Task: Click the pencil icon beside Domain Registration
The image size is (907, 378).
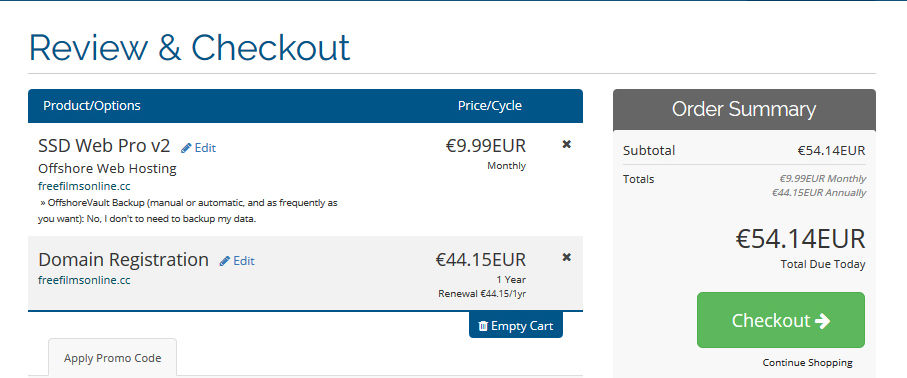Action: tap(224, 261)
